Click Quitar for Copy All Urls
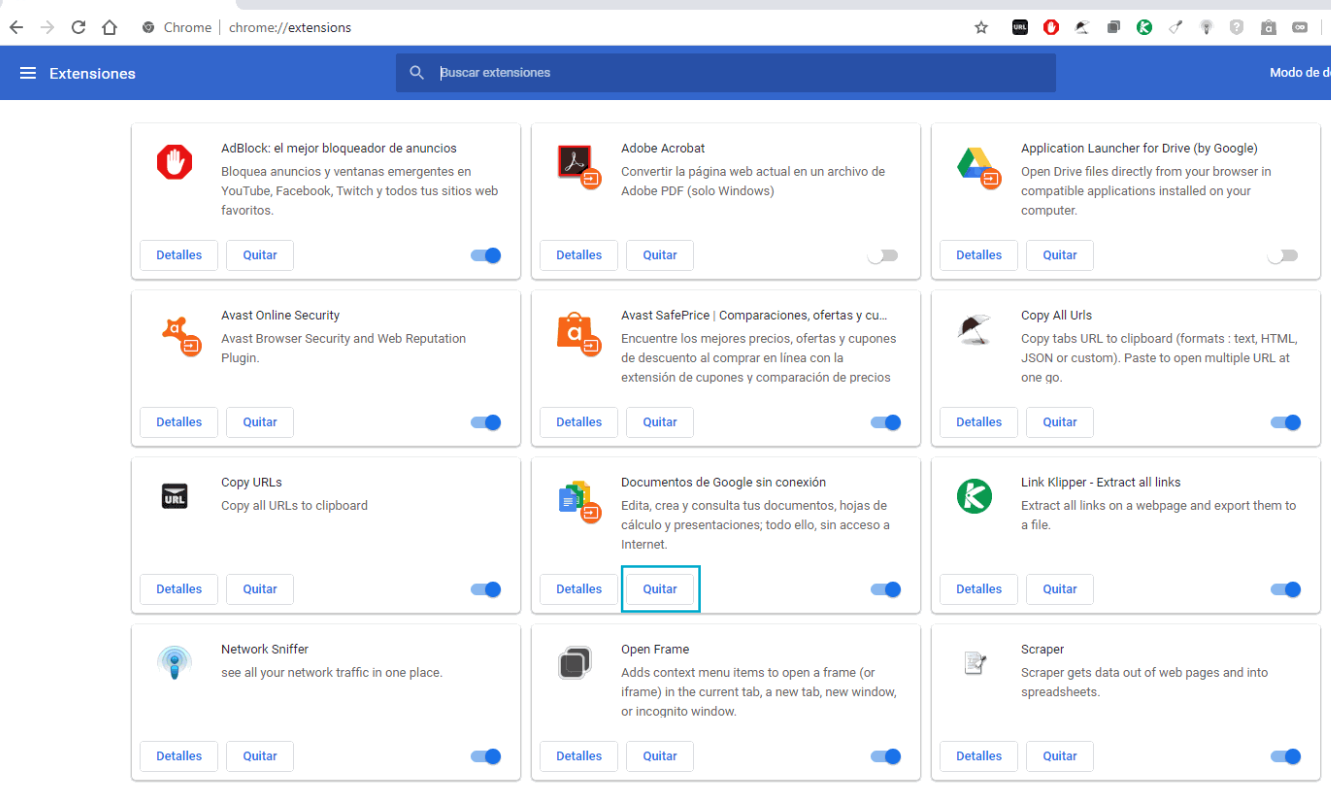The width and height of the screenshot is (1331, 789). point(1060,422)
